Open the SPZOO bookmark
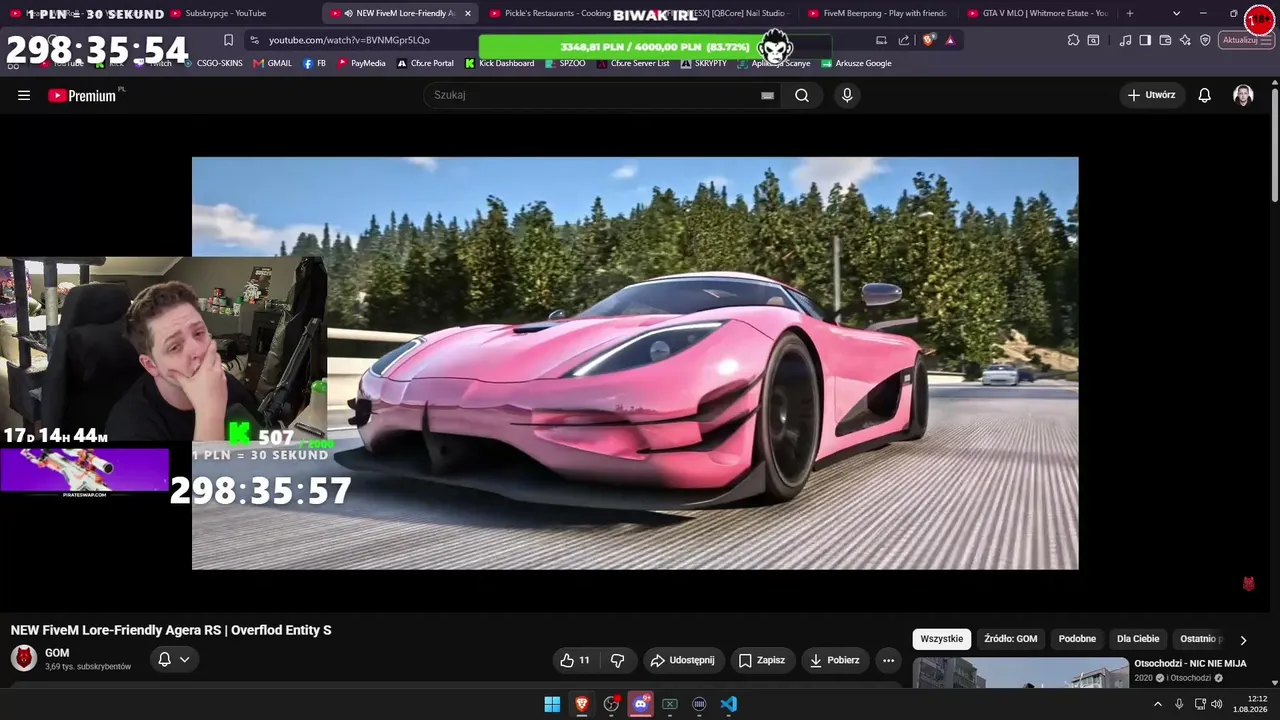Viewport: 1280px width, 720px height. click(565, 63)
